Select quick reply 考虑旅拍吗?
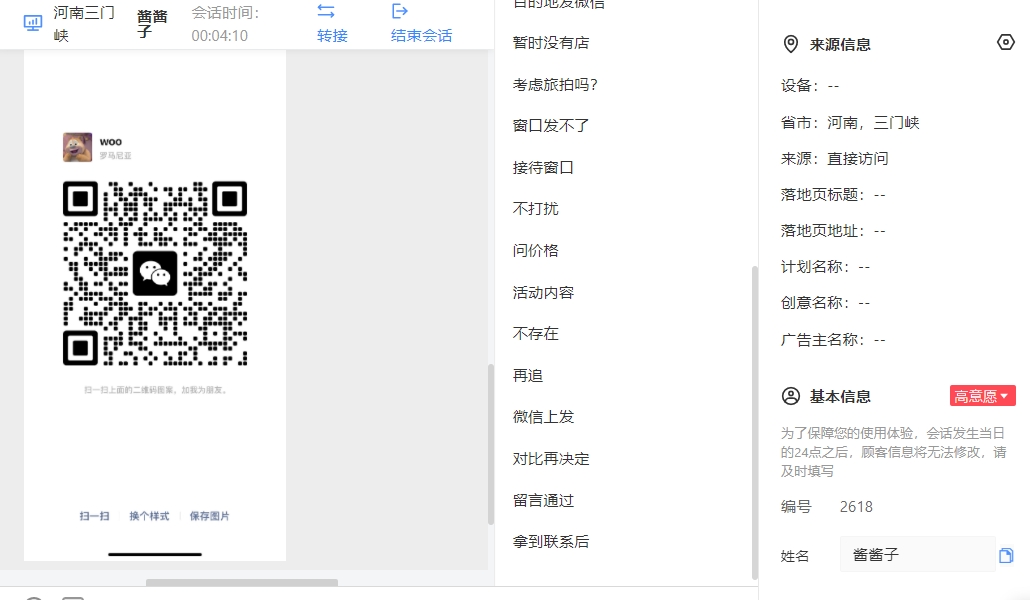The width and height of the screenshot is (1030, 600). coord(554,85)
